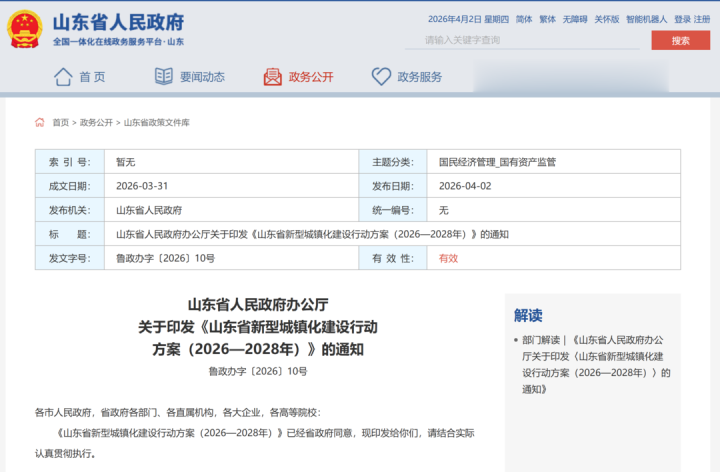Click the heart icon beside 政务服务

pyautogui.click(x=381, y=77)
